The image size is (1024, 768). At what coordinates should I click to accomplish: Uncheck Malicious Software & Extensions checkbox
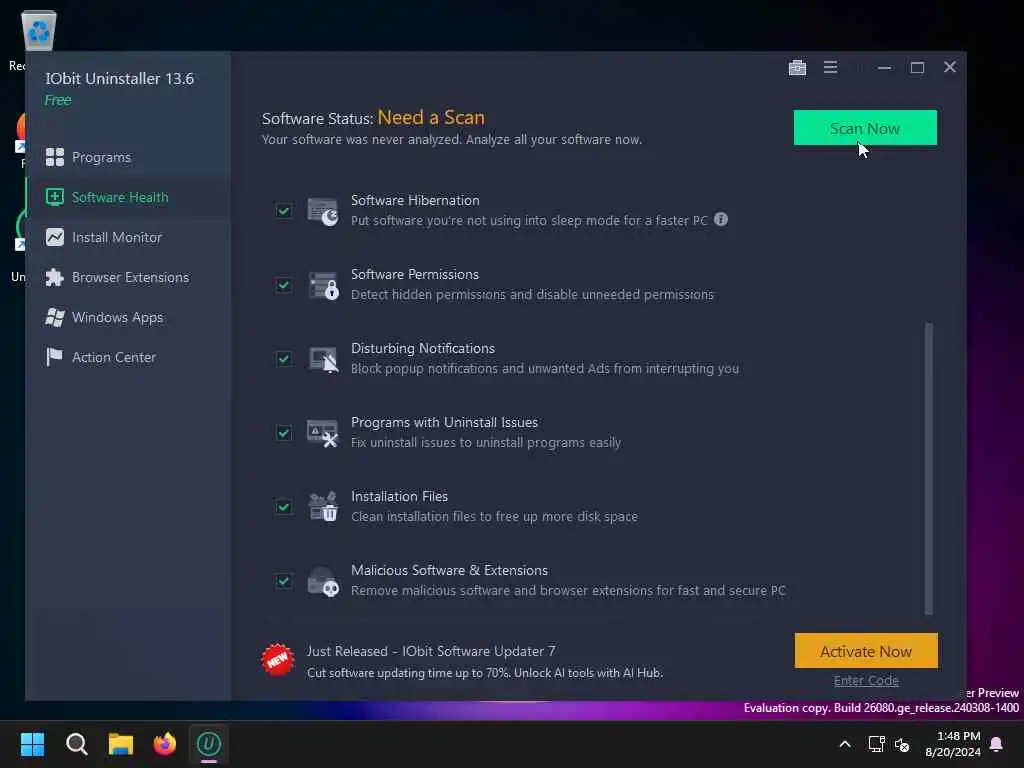click(283, 581)
